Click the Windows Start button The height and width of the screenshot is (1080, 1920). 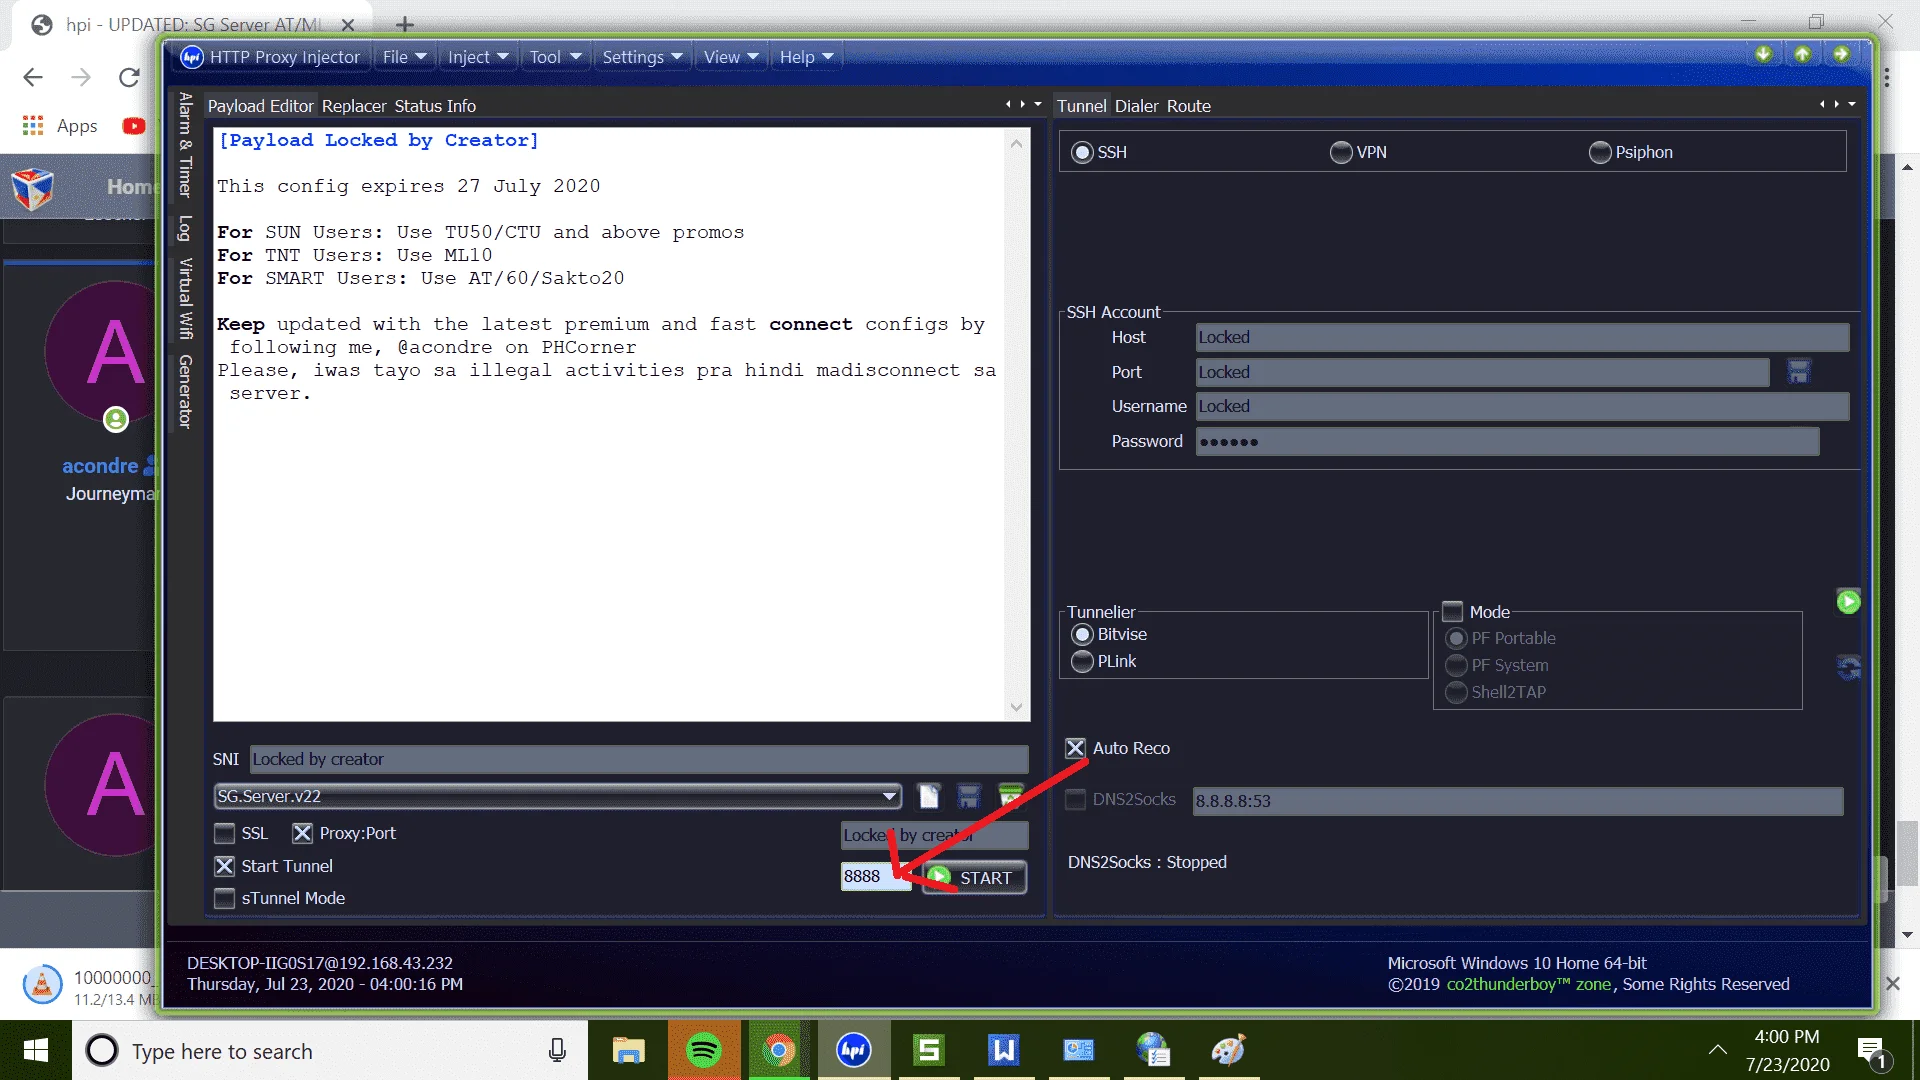(x=36, y=1051)
